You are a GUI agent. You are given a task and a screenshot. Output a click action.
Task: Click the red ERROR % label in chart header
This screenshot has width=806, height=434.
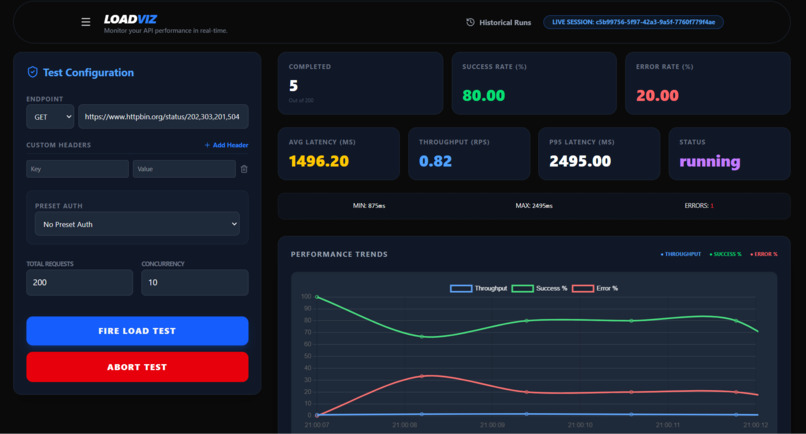tap(764, 254)
